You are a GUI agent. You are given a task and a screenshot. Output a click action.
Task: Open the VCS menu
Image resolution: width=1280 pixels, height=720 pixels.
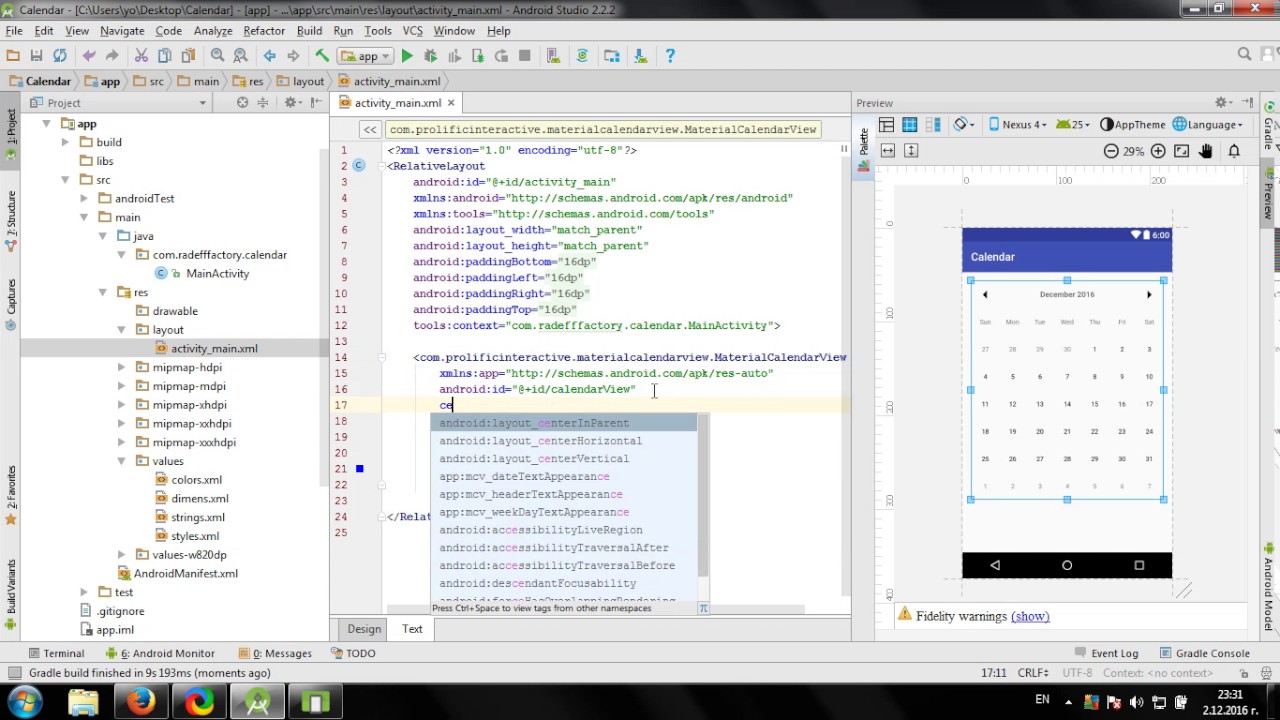[x=412, y=31]
